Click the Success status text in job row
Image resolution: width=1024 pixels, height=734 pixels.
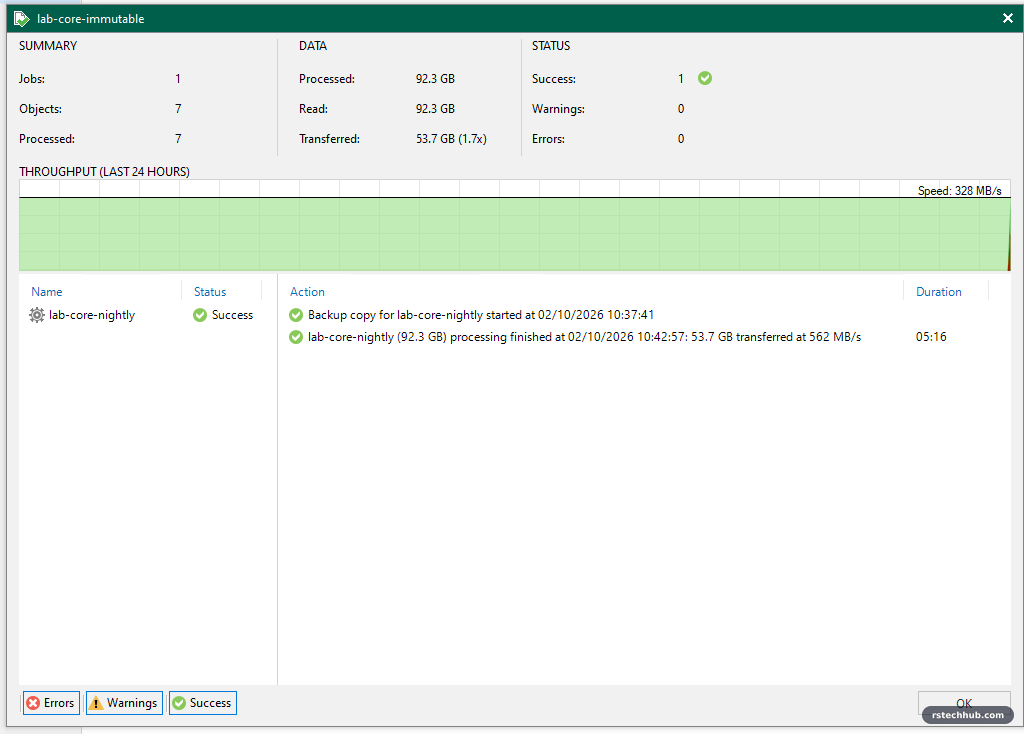tap(232, 315)
